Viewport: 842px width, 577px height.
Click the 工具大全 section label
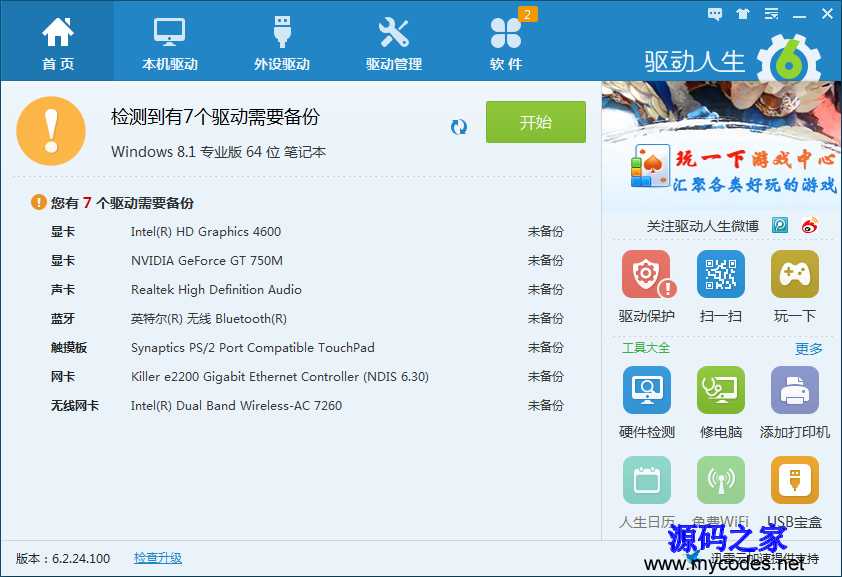pos(646,348)
